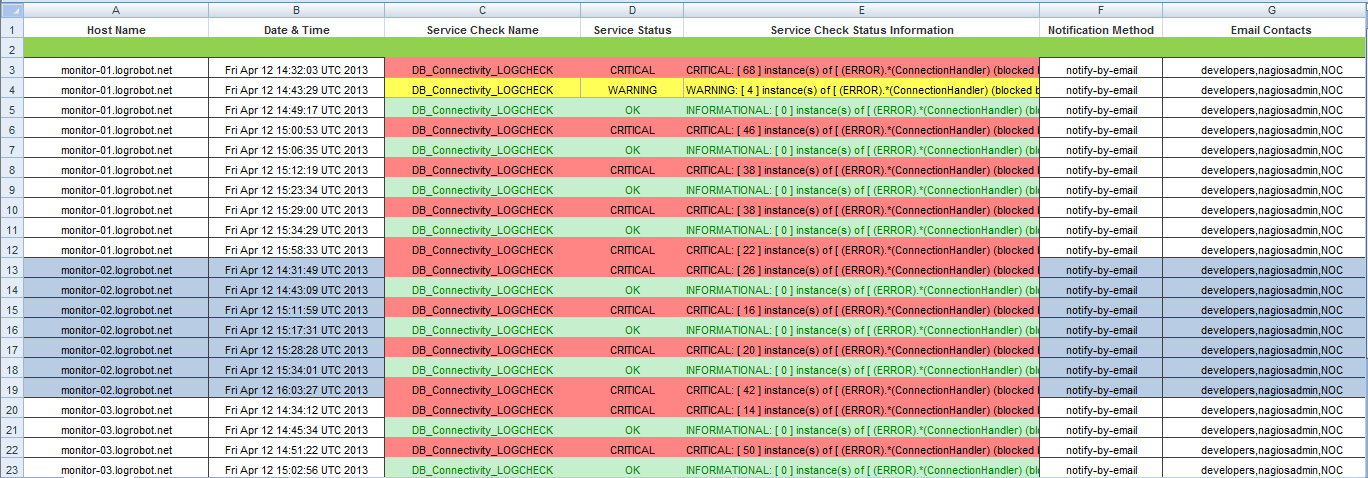
Task: Click notify-by-email cell in row 3
Action: click(1100, 70)
